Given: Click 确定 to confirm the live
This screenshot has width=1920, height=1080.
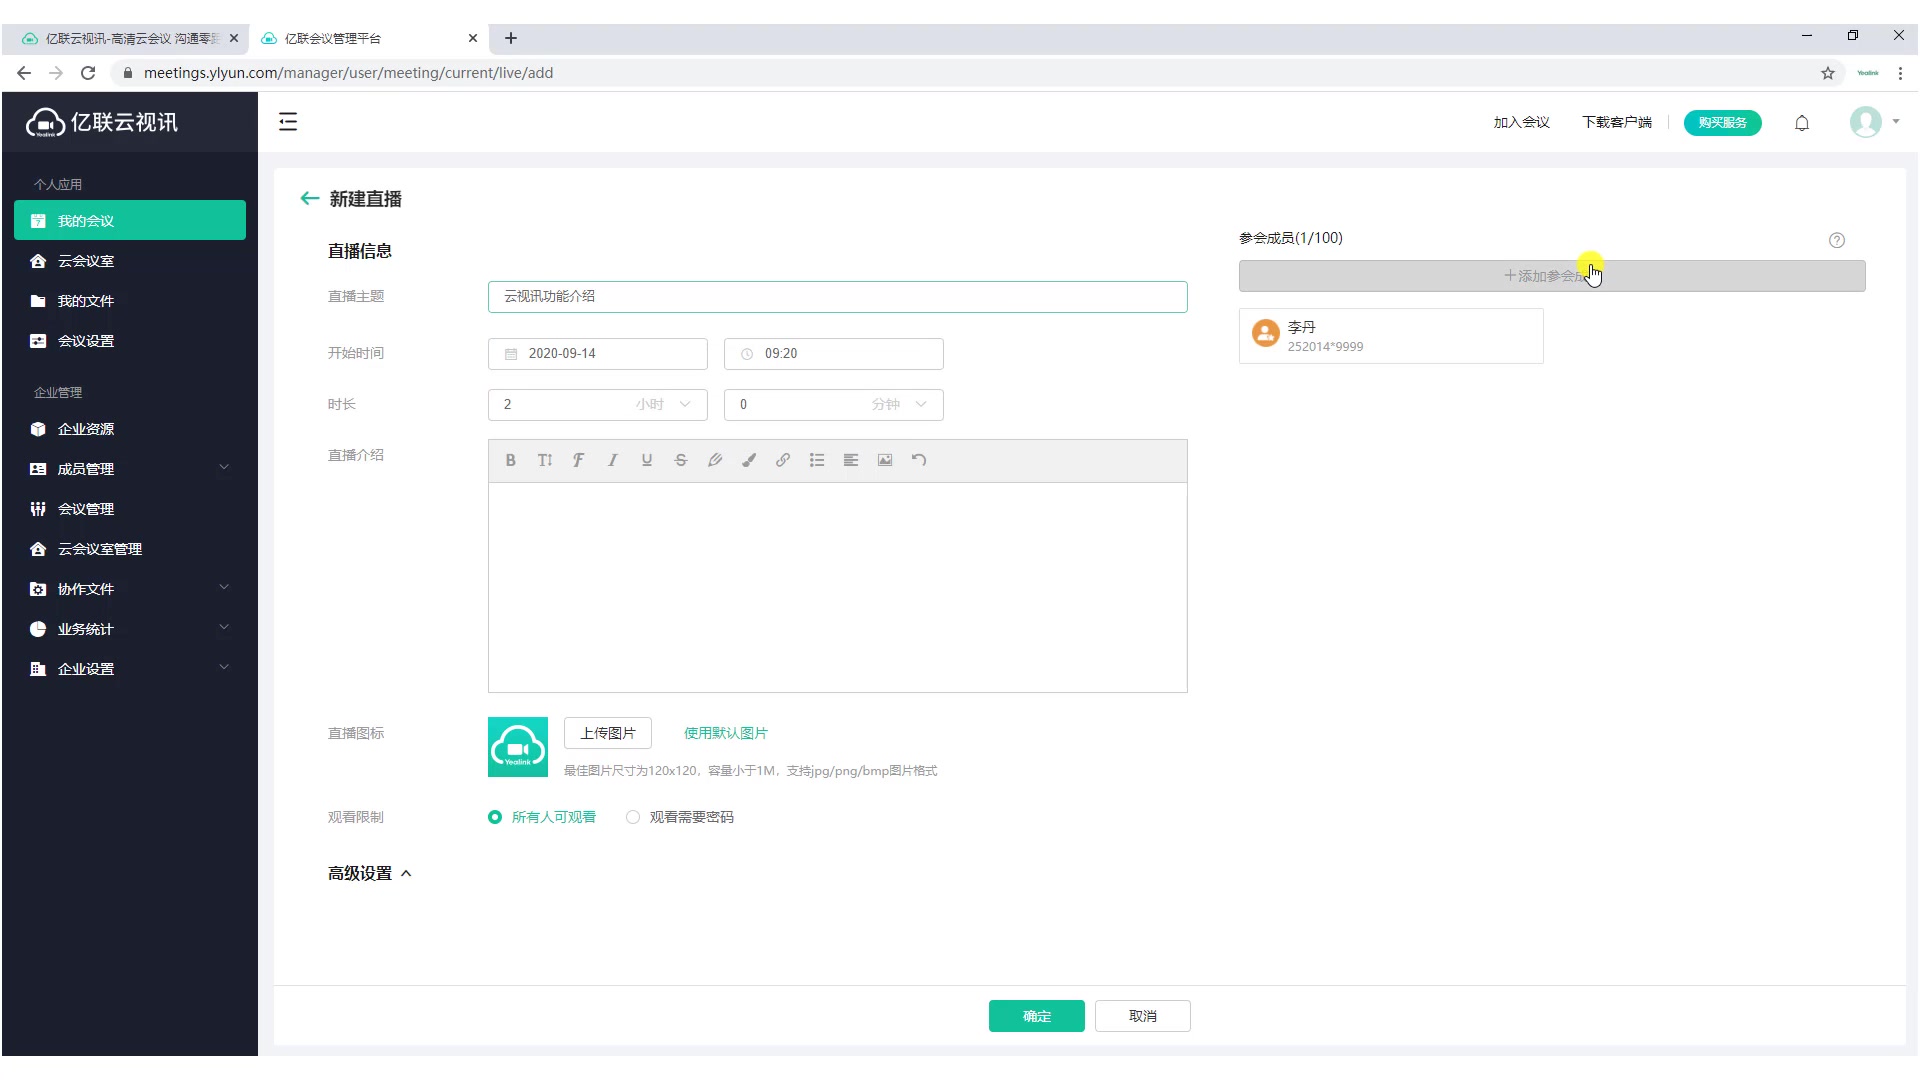Looking at the screenshot, I should pyautogui.click(x=1036, y=1016).
